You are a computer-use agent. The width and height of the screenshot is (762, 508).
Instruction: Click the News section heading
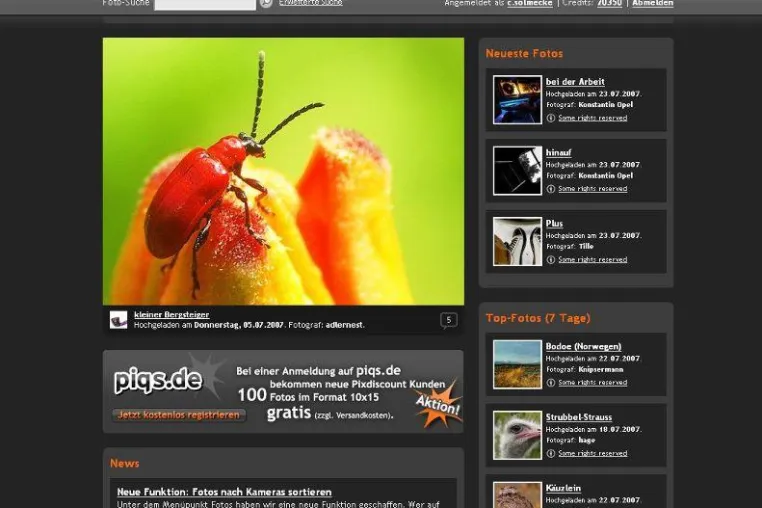tap(124, 464)
